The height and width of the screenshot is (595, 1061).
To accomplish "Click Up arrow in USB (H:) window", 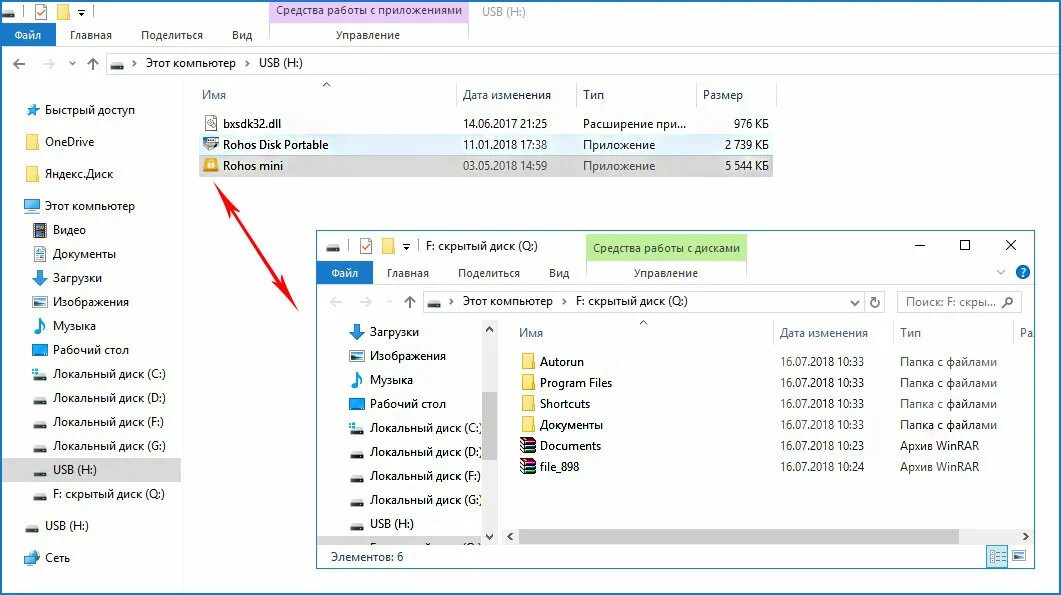I will [x=93, y=64].
